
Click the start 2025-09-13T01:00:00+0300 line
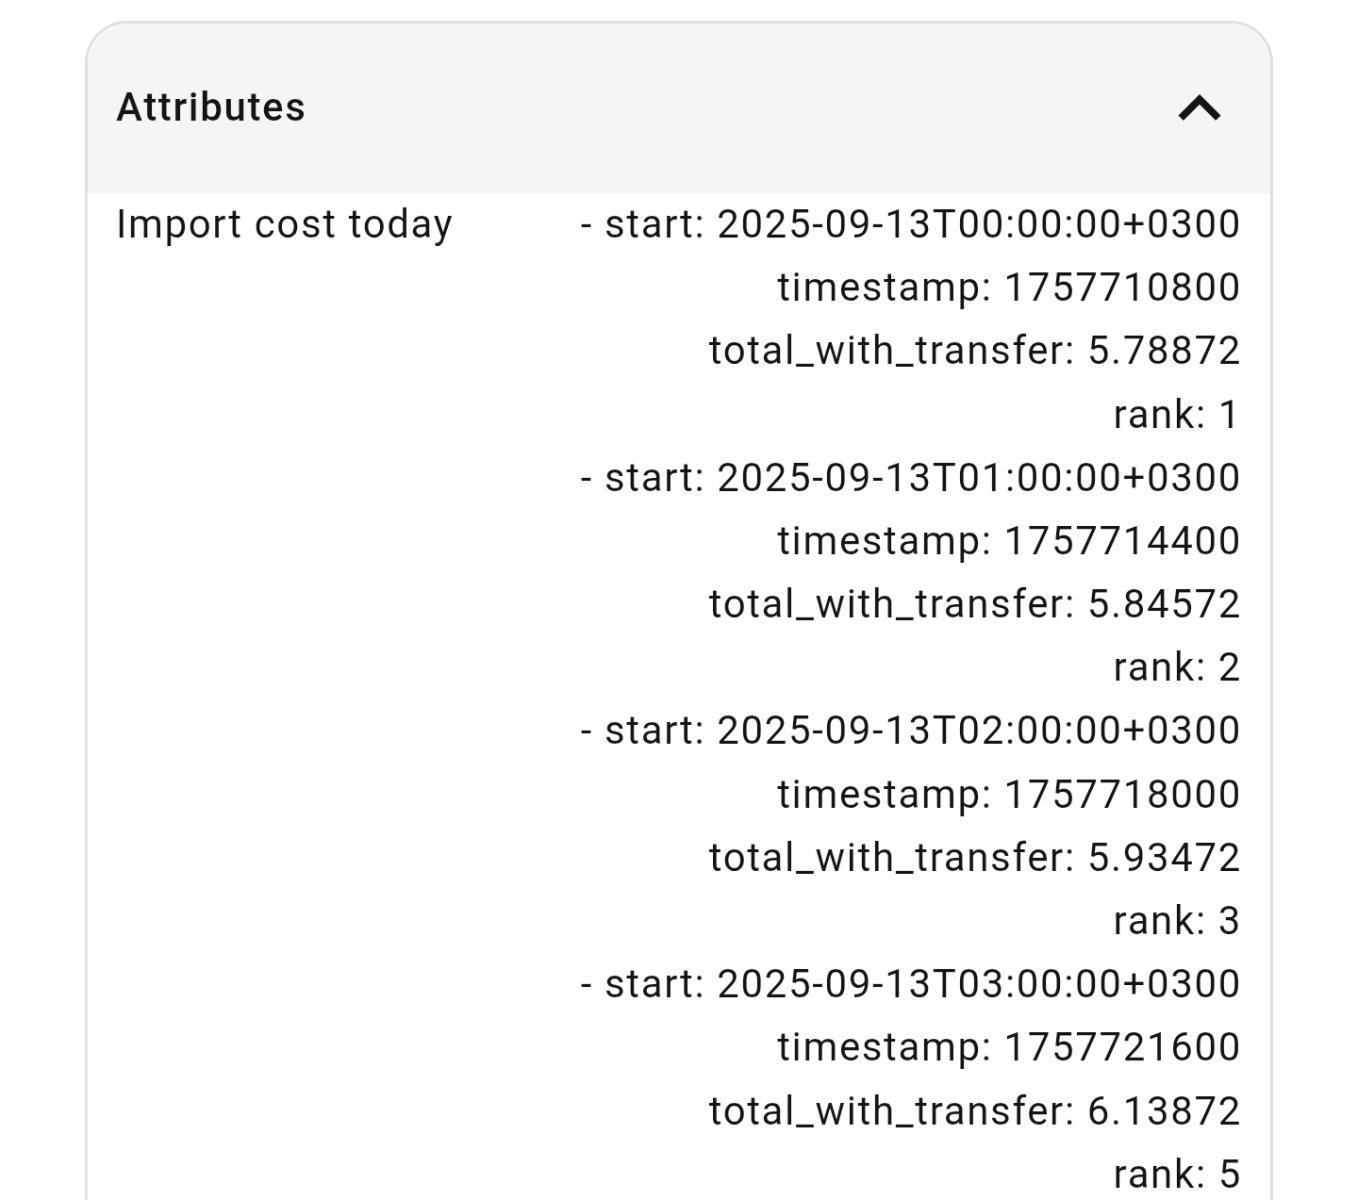point(909,478)
